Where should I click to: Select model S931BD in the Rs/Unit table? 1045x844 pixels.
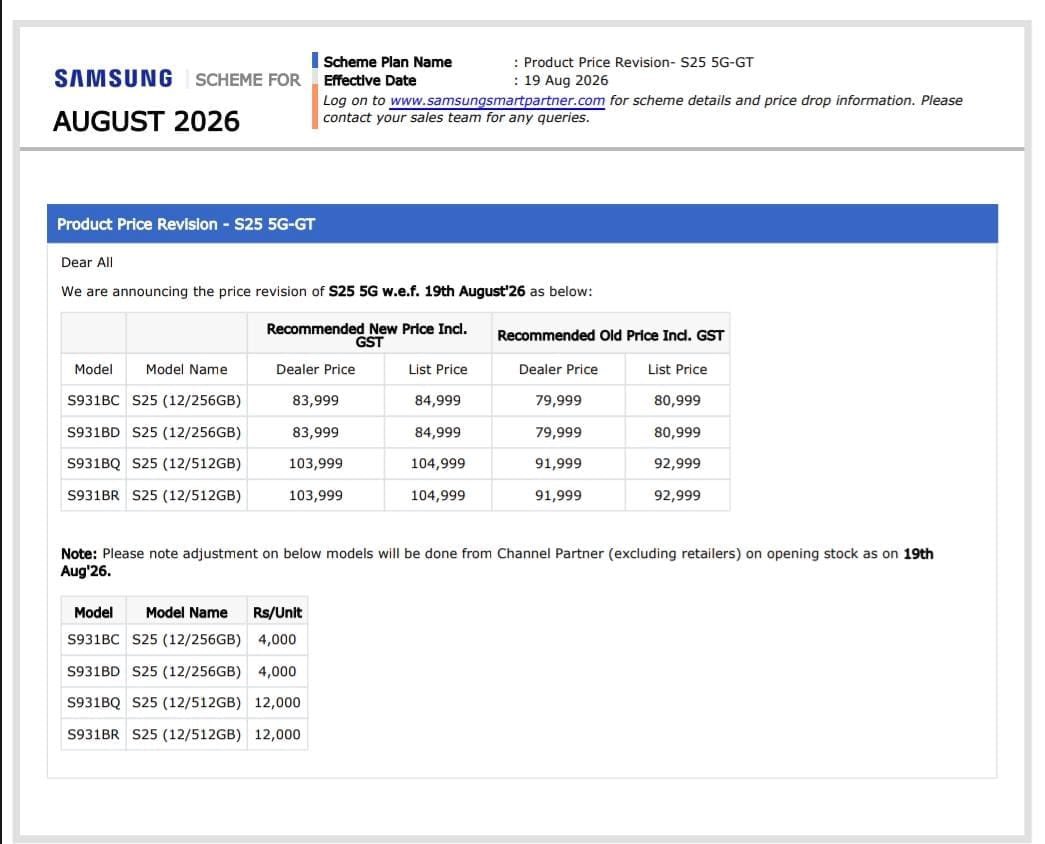[93, 671]
